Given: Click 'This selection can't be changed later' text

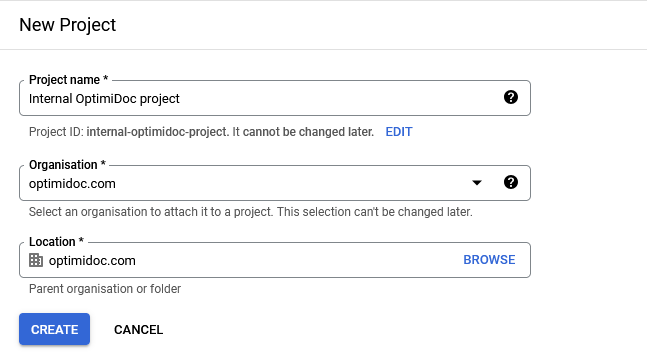Looking at the screenshot, I should click(375, 212).
